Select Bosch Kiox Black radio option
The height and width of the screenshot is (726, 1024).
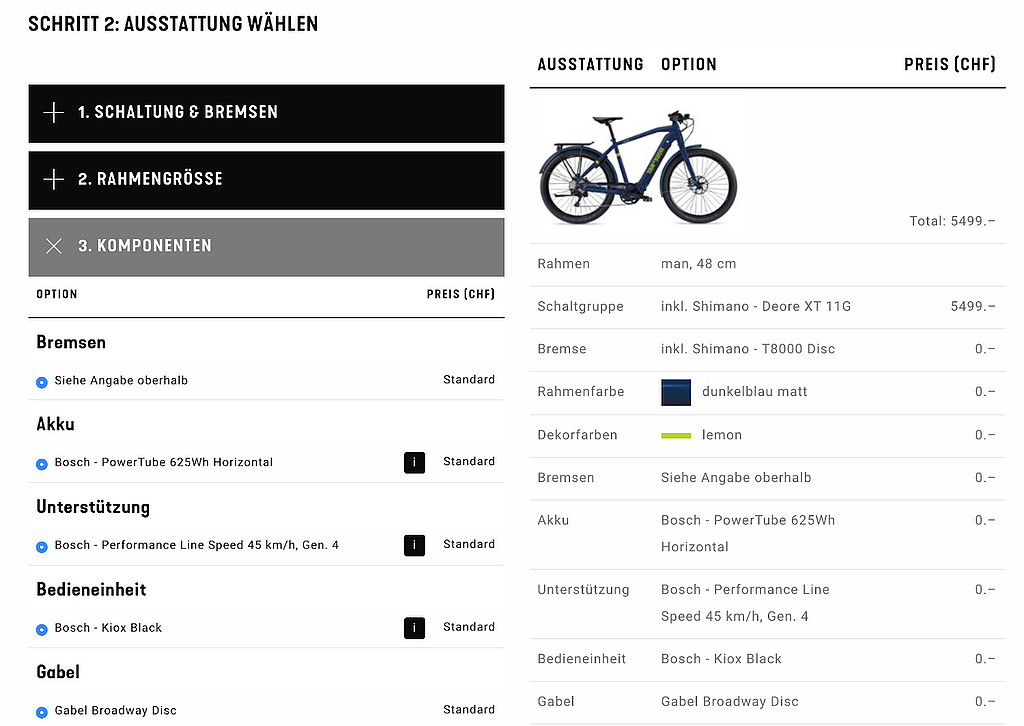[x=42, y=629]
